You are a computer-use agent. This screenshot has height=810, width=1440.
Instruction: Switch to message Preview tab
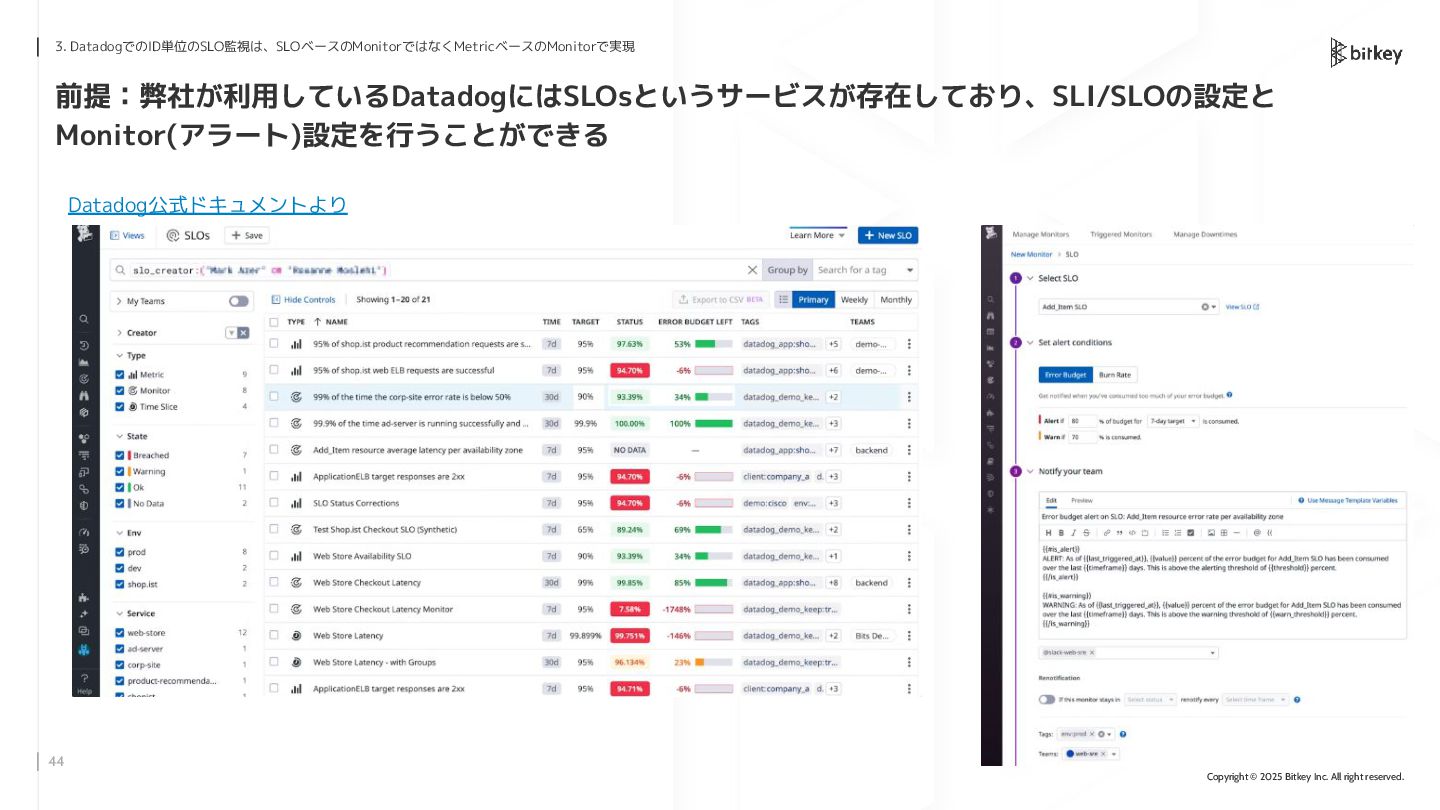coord(1082,500)
